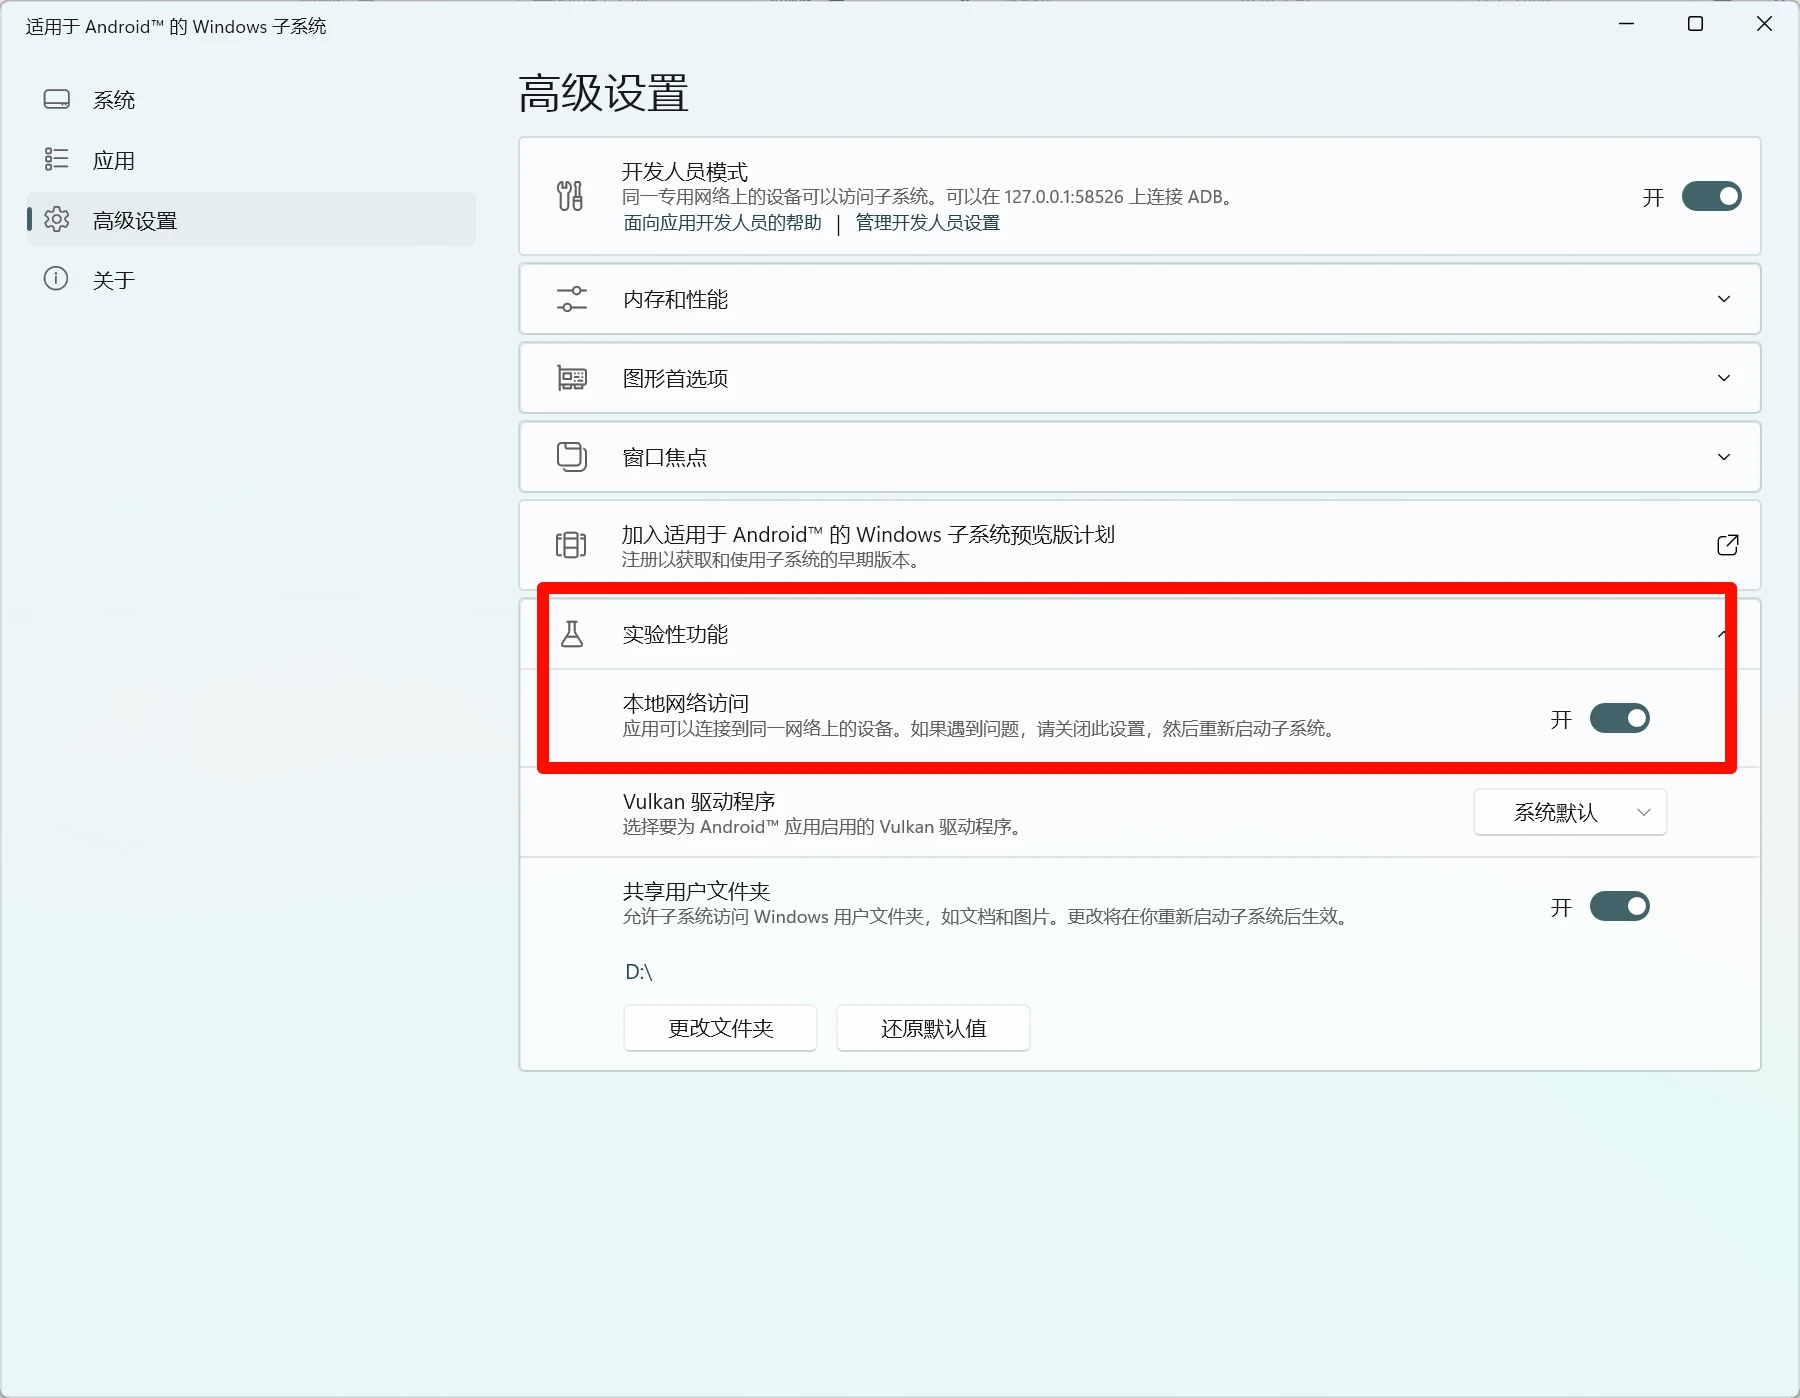Click the shared folder path D:\
The width and height of the screenshot is (1800, 1398).
(x=639, y=972)
